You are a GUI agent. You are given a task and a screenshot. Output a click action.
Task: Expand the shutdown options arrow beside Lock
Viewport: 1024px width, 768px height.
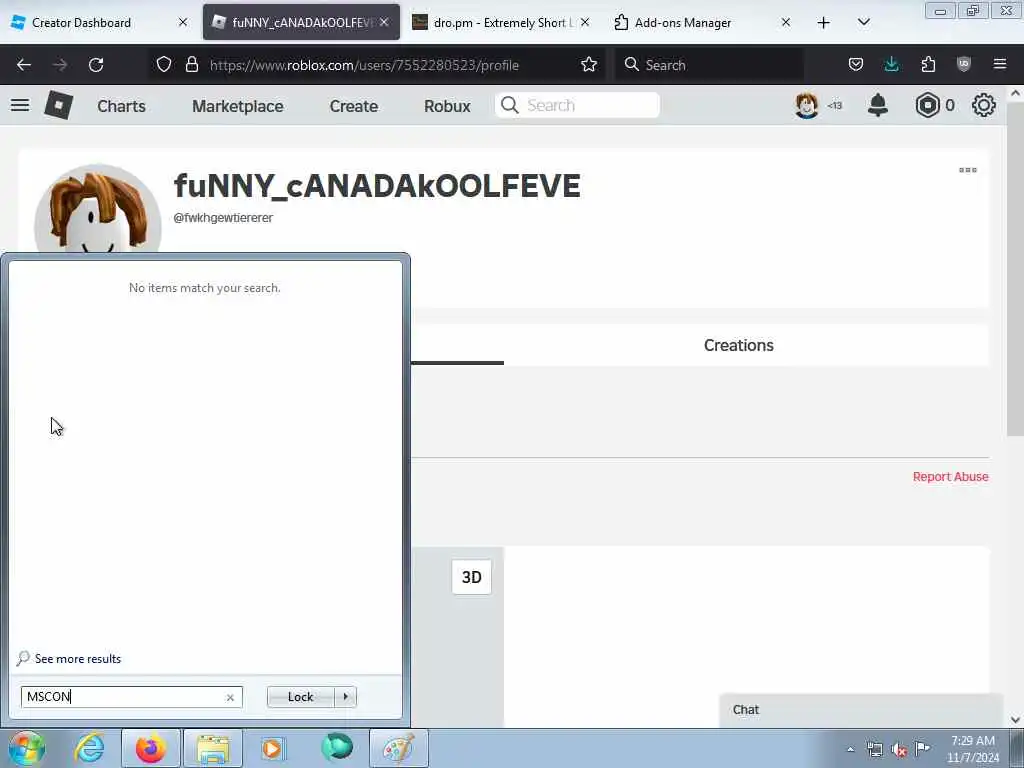tap(345, 697)
